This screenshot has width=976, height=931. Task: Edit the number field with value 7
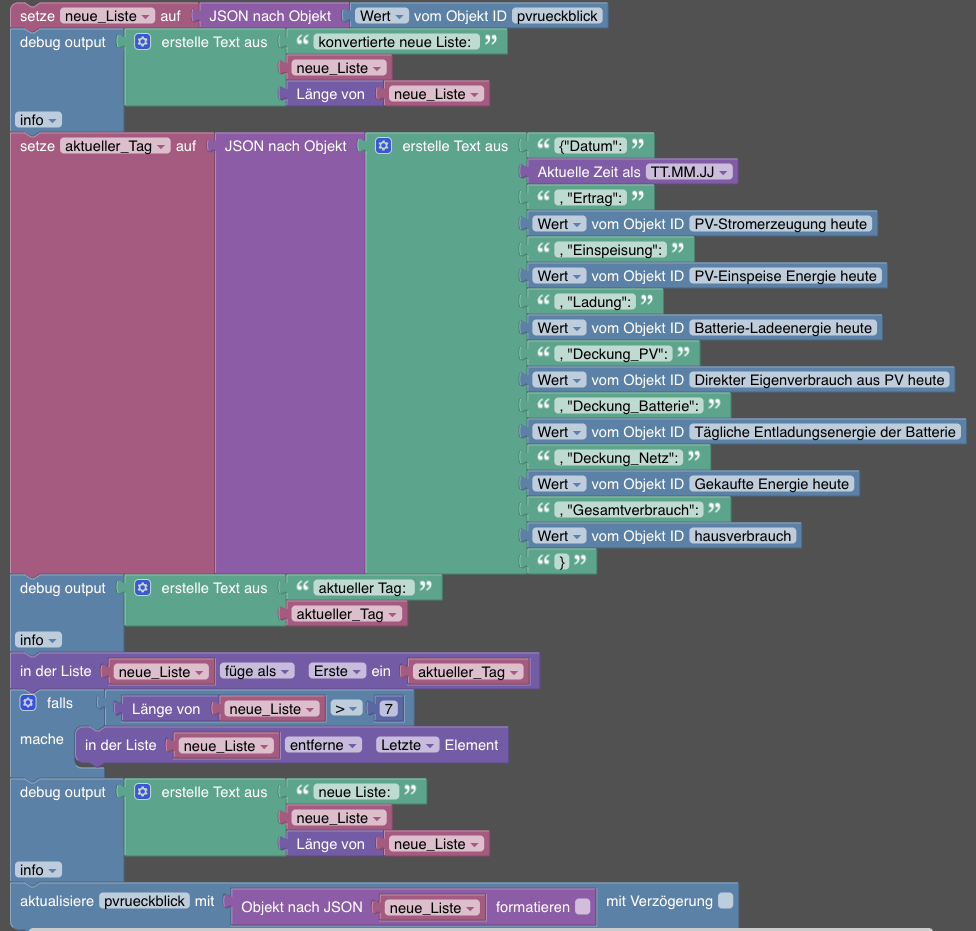388,708
